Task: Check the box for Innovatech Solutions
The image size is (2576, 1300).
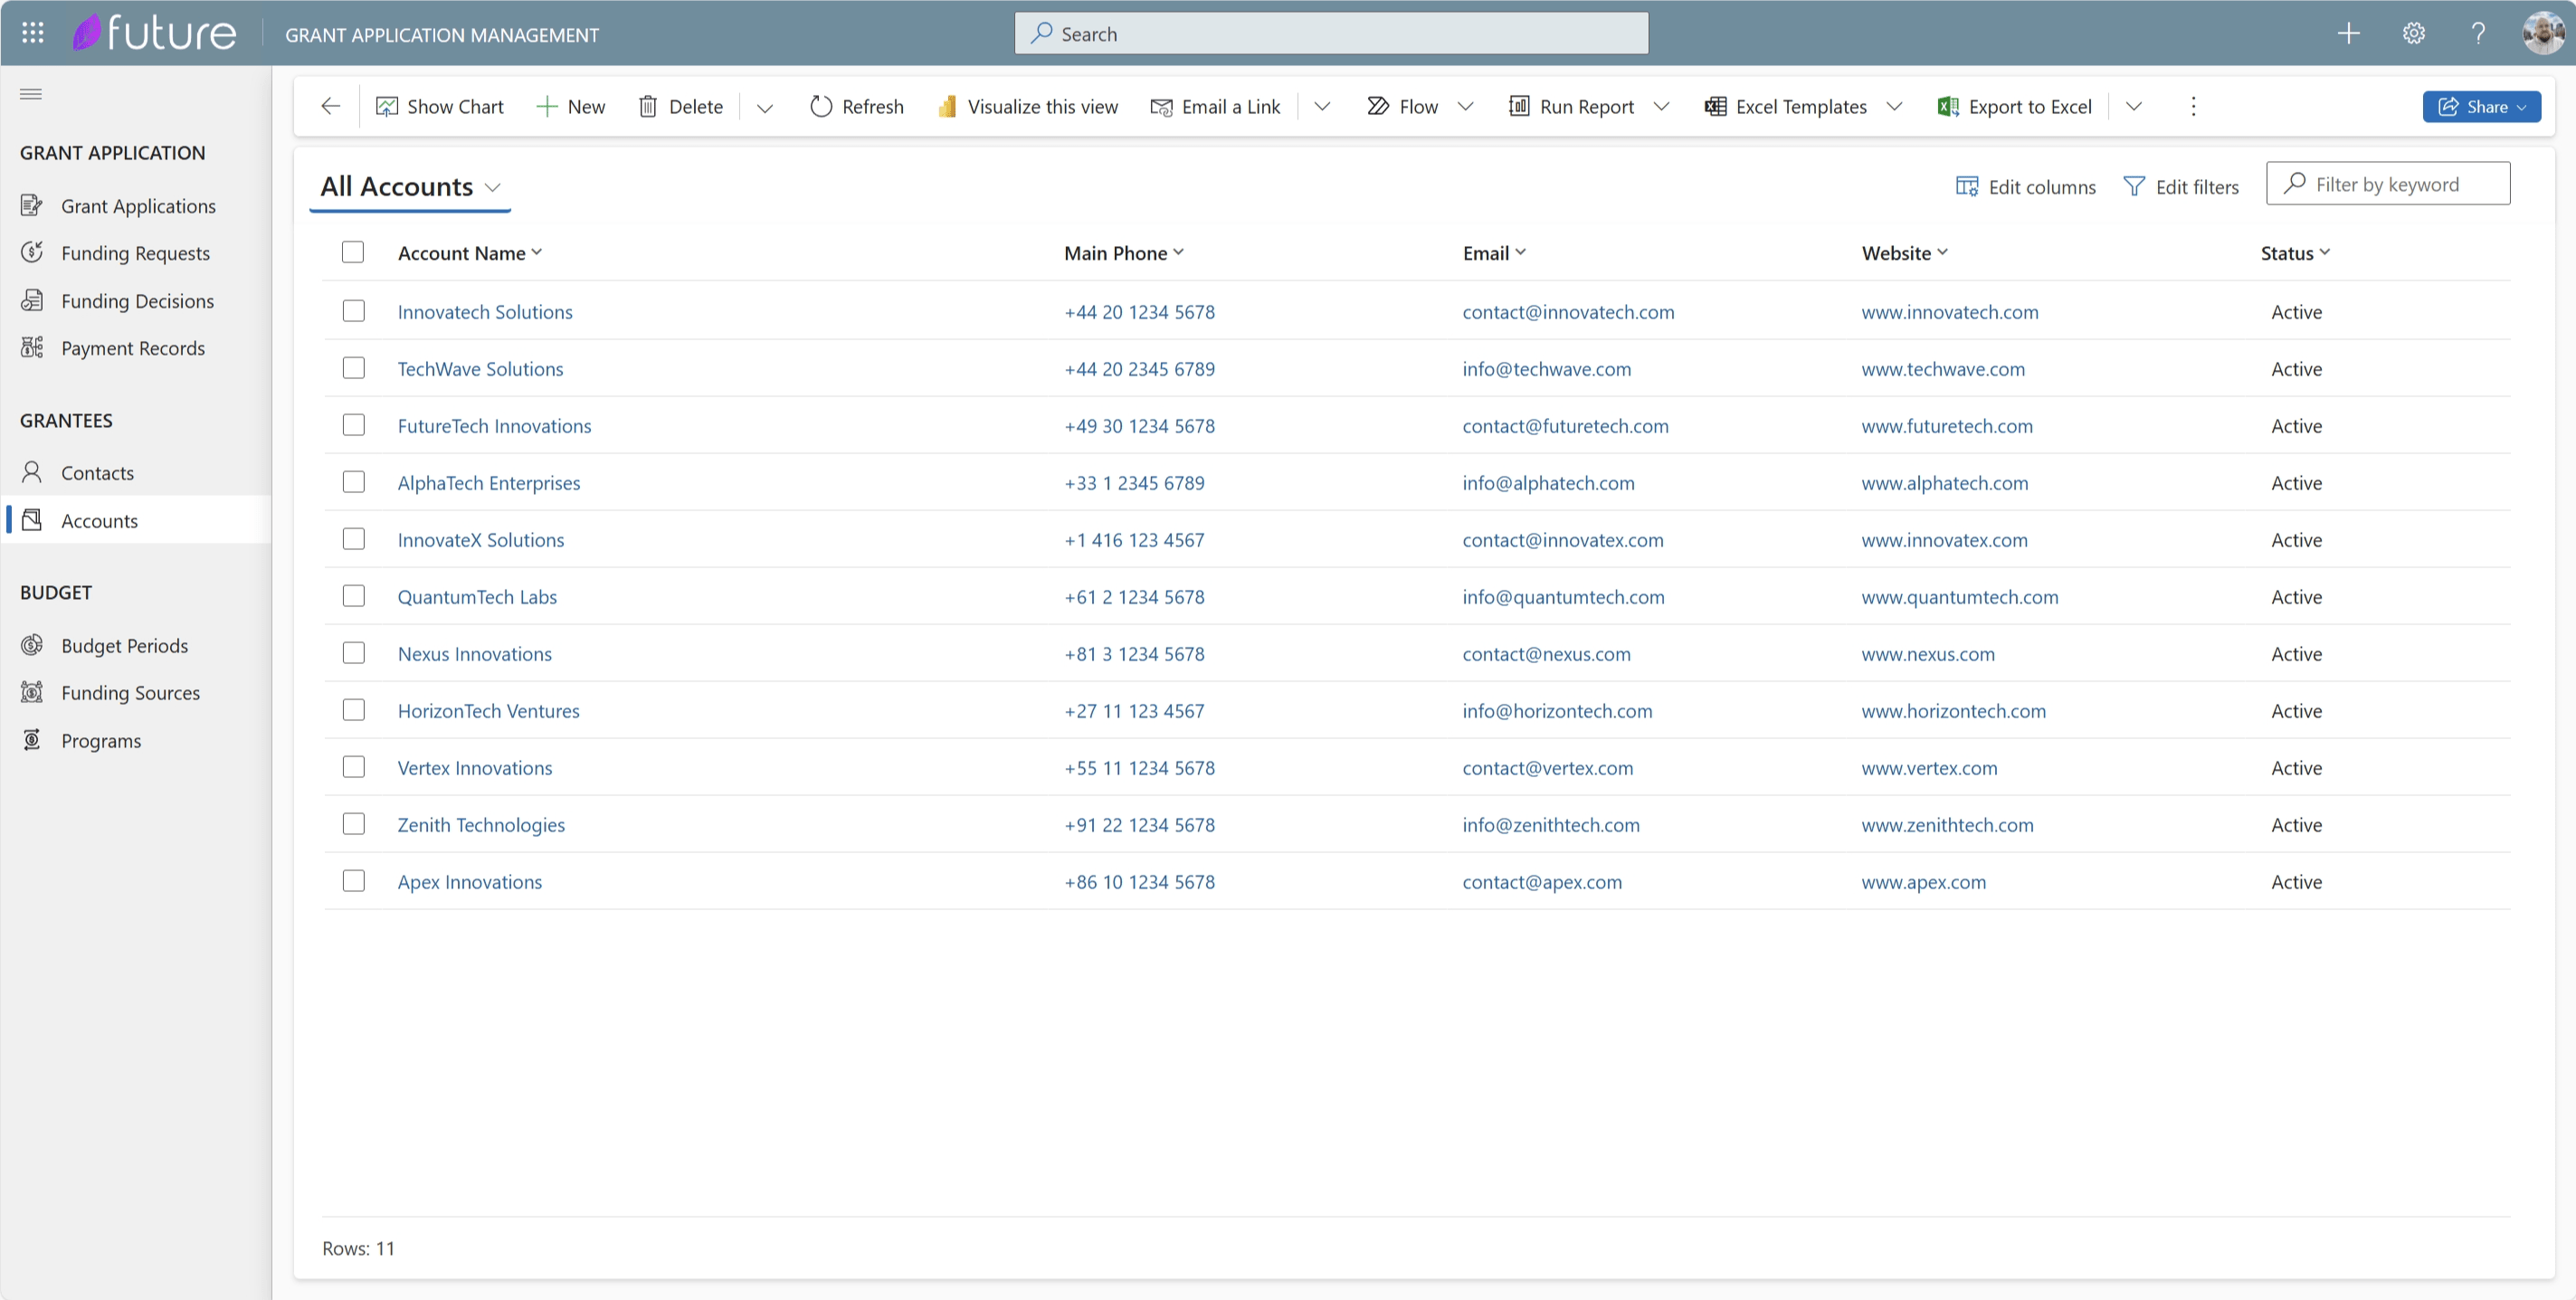Action: click(x=353, y=311)
